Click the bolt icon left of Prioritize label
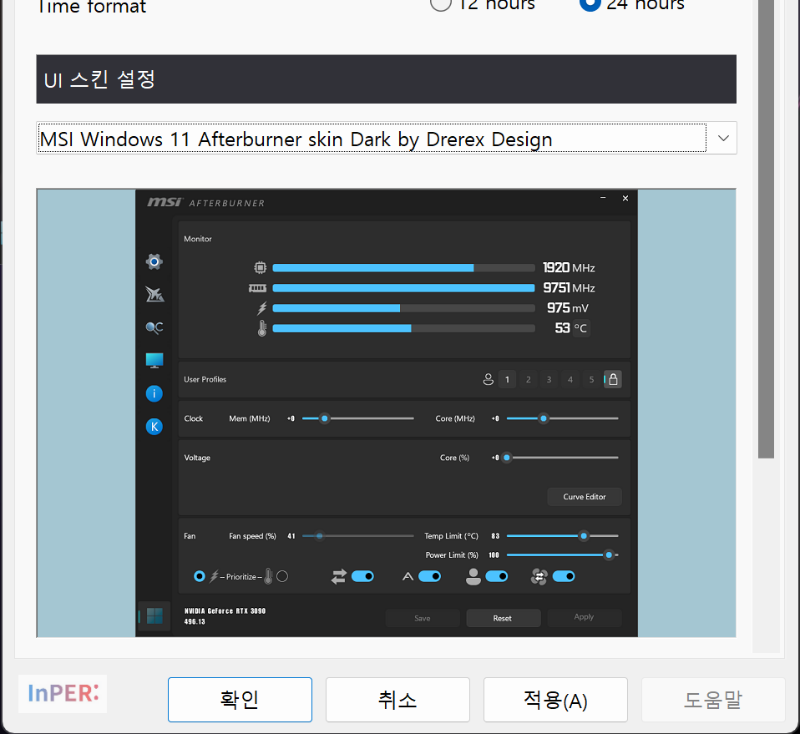 (x=214, y=576)
